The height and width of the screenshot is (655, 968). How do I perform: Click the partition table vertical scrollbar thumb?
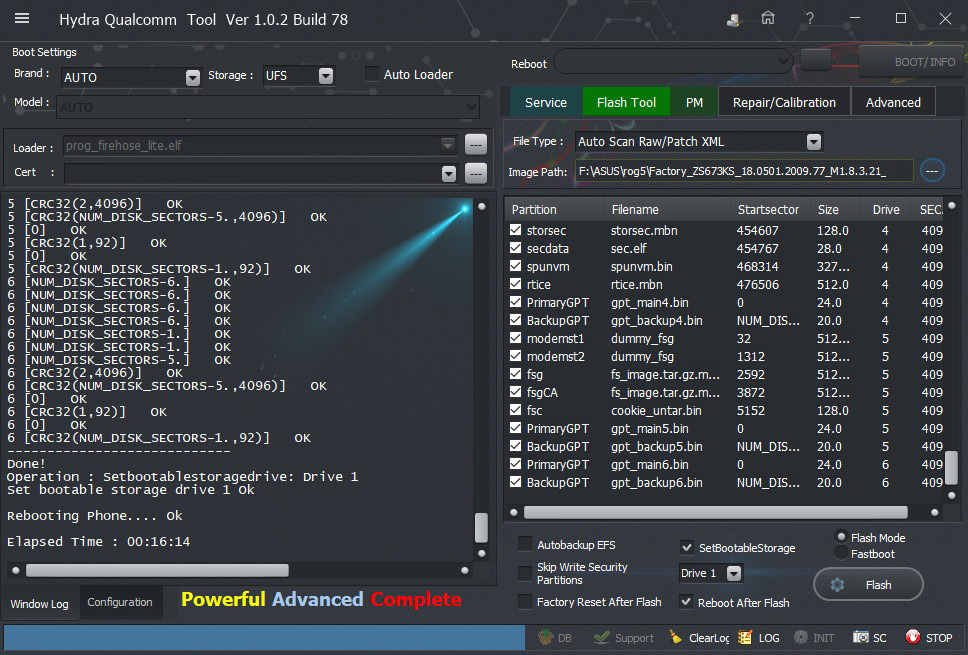tap(951, 468)
